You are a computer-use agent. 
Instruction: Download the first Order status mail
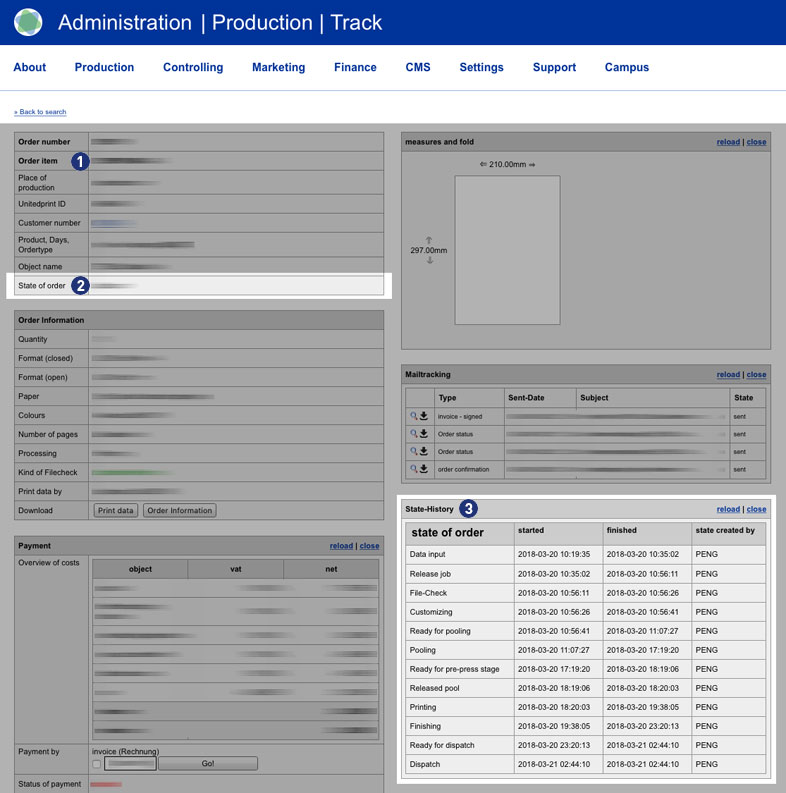pyautogui.click(x=424, y=434)
